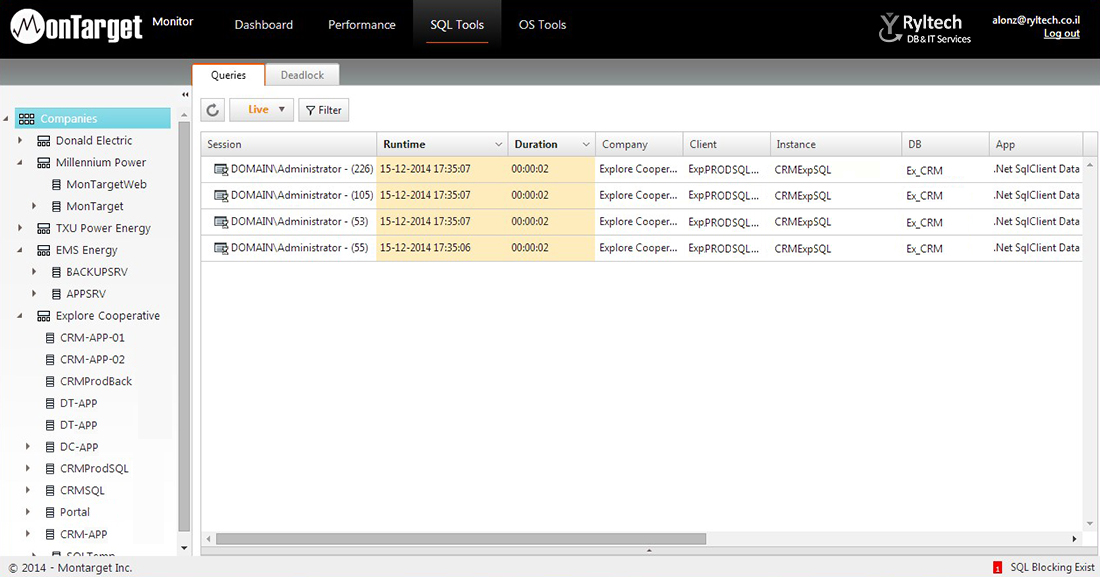This screenshot has width=1100, height=577.
Task: Click the CRM-APP-02 server icon
Action: tap(50, 359)
